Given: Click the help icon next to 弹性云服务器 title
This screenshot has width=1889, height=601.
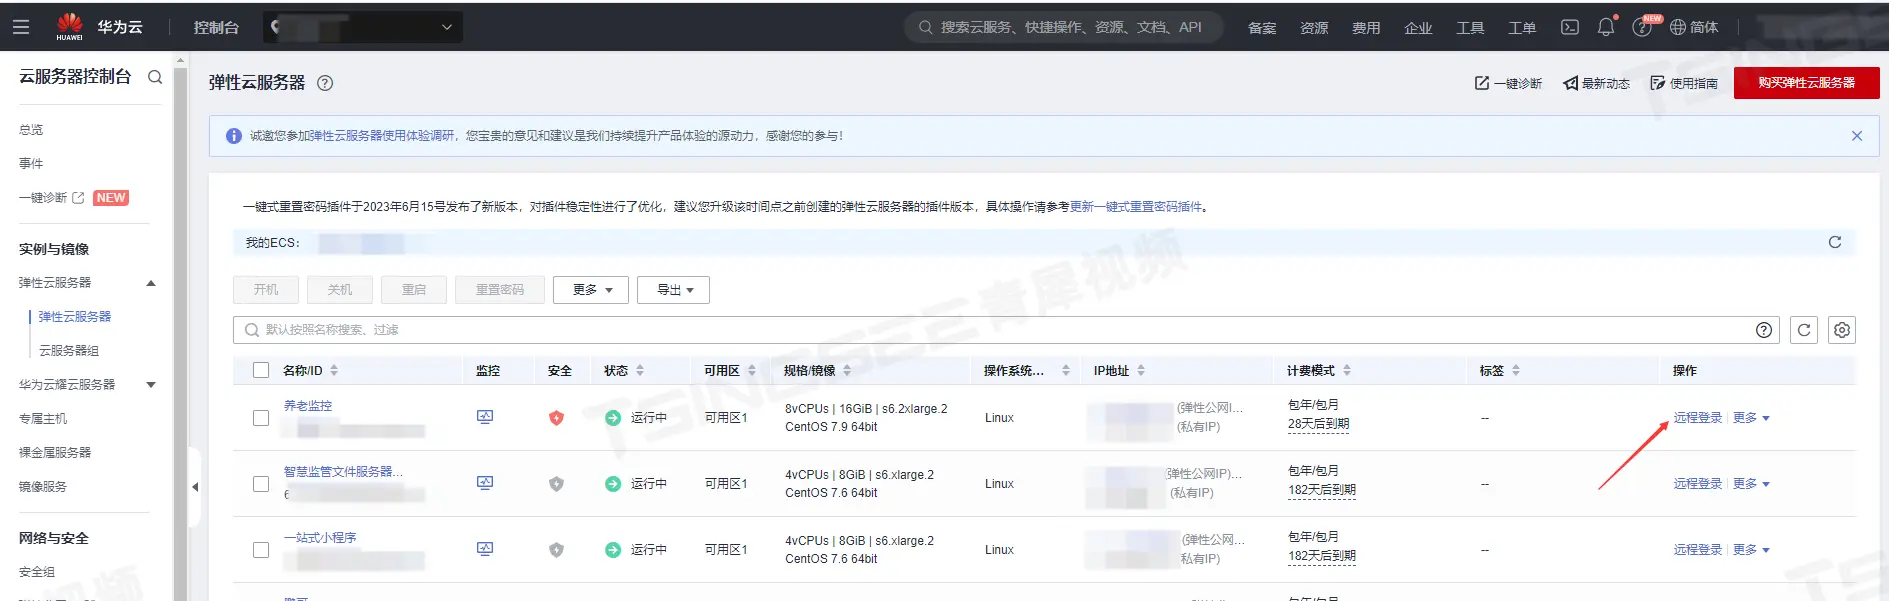Looking at the screenshot, I should [x=325, y=83].
